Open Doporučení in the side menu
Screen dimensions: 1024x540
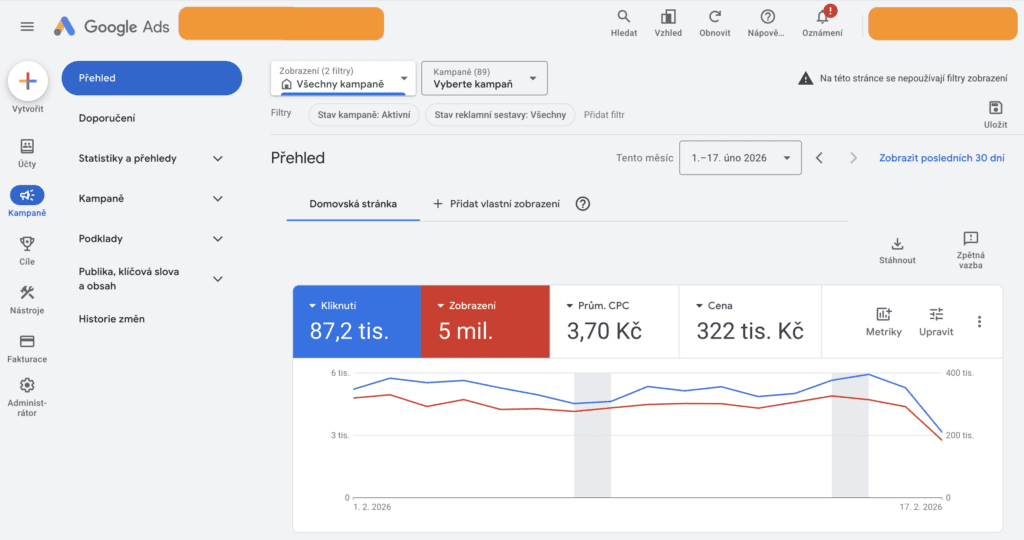(x=107, y=118)
